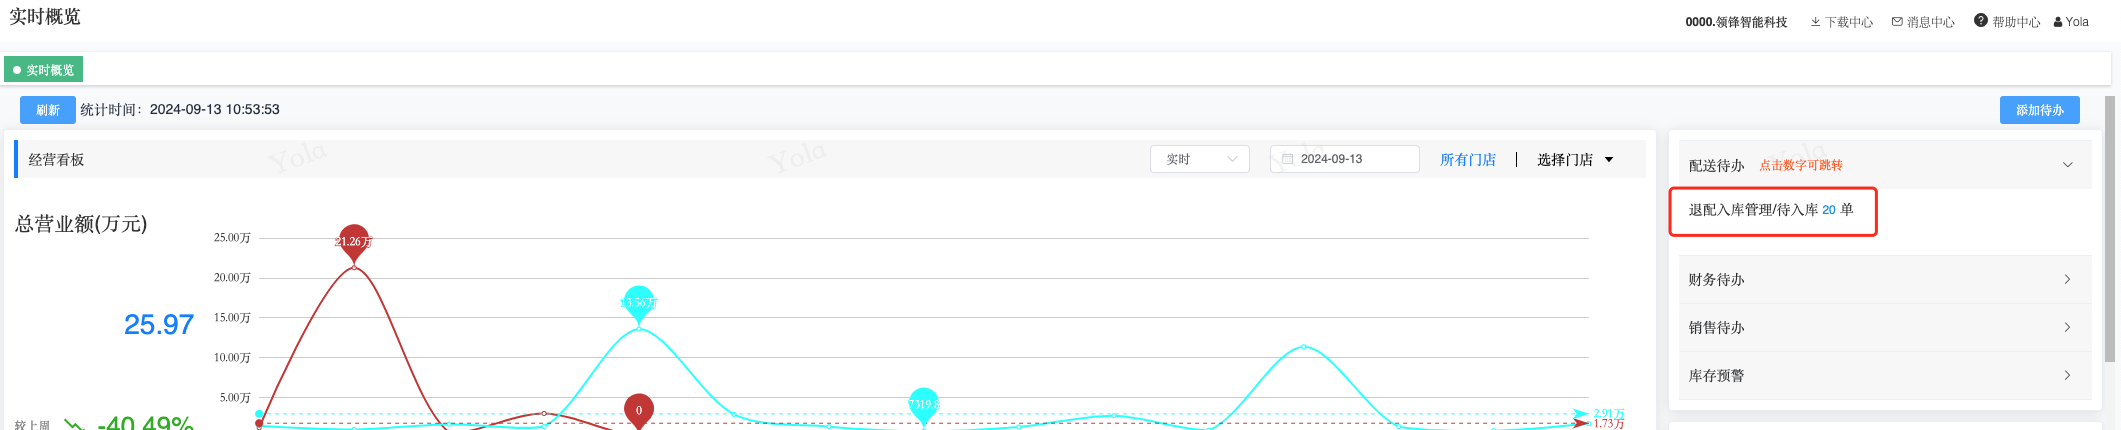Select the 实时概览 tab
Image resolution: width=2121 pixels, height=430 pixels.
(44, 70)
